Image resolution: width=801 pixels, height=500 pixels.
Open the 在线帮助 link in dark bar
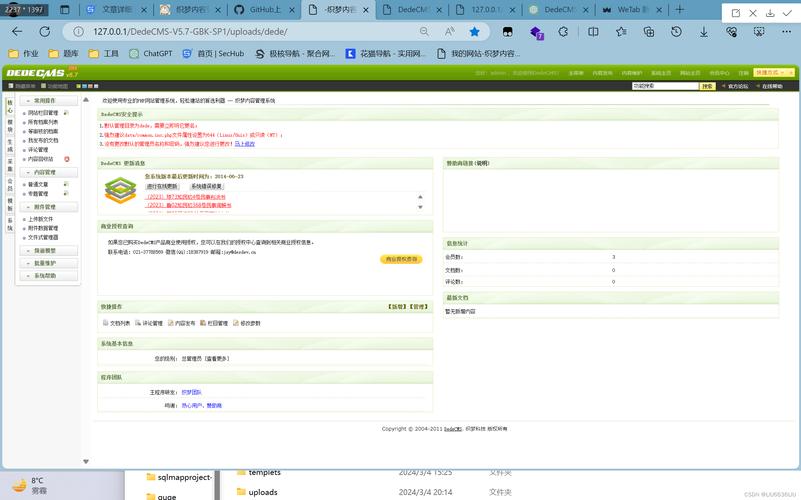(769, 86)
